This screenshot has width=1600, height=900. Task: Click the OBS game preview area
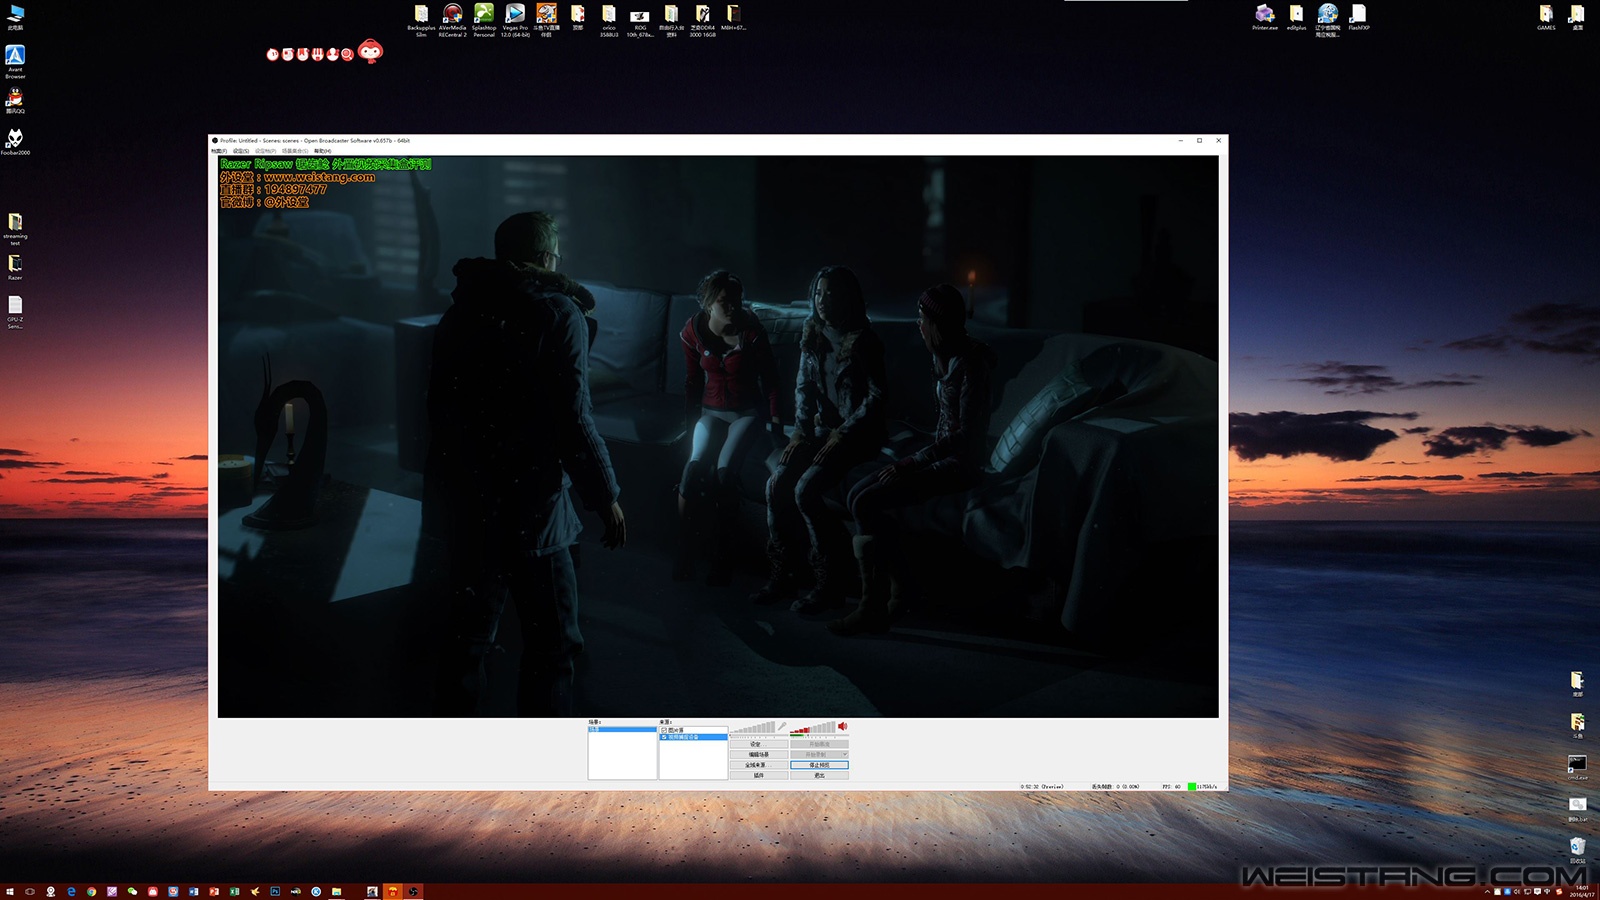click(718, 436)
